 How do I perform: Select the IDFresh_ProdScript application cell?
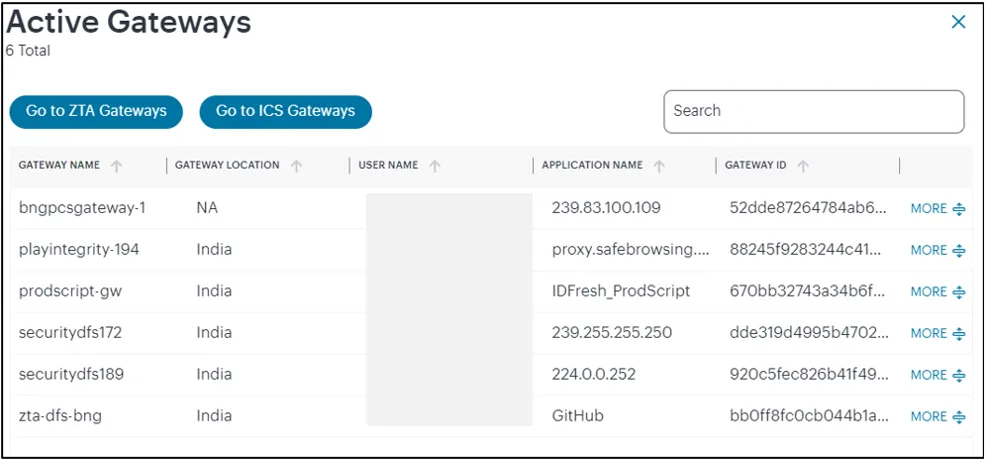(621, 291)
